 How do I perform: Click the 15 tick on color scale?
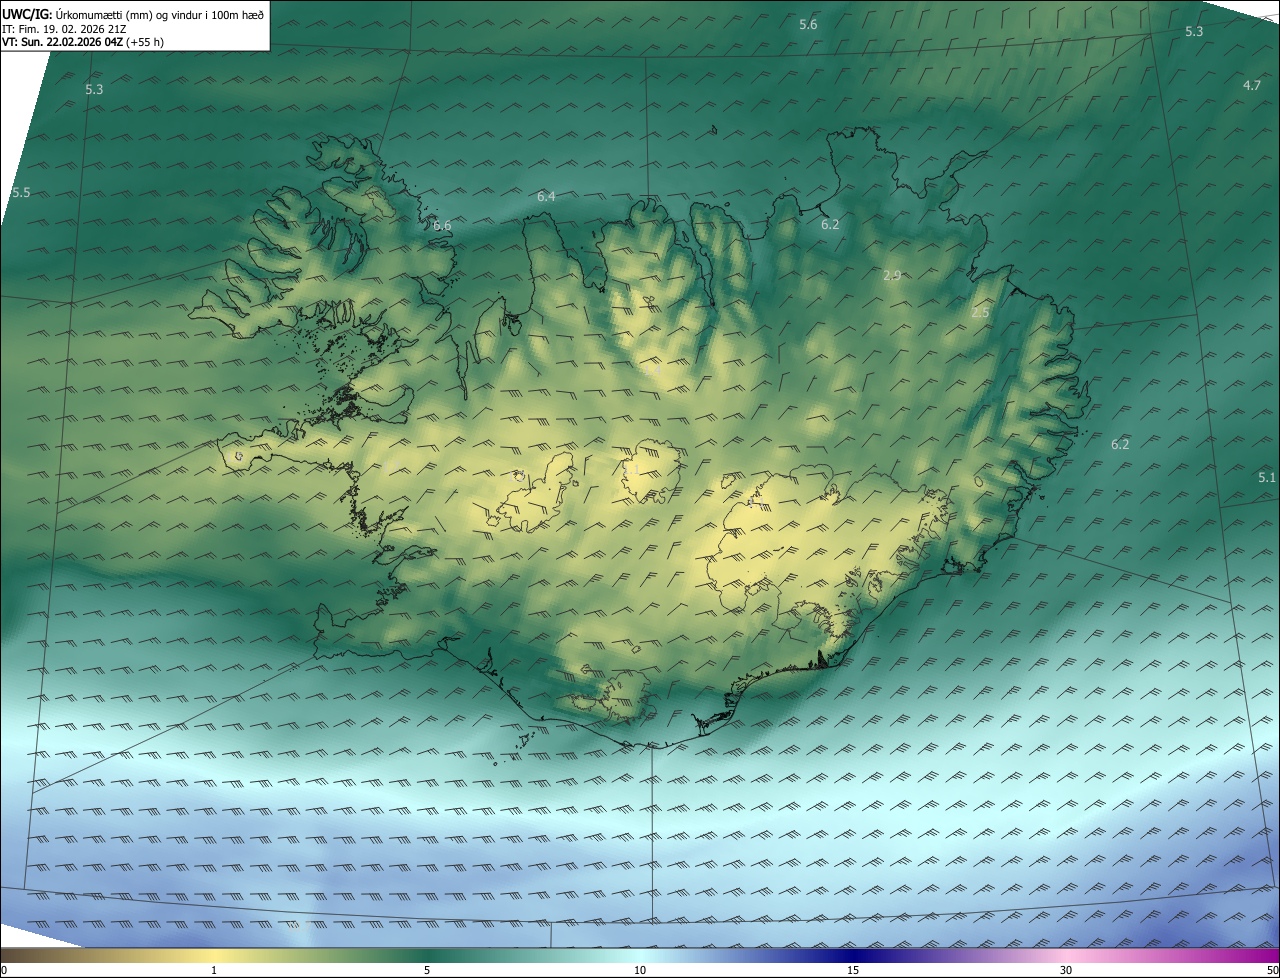click(853, 970)
